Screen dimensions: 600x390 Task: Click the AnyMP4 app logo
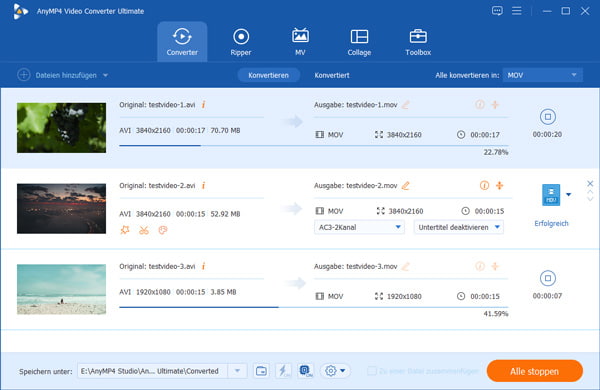[20, 11]
